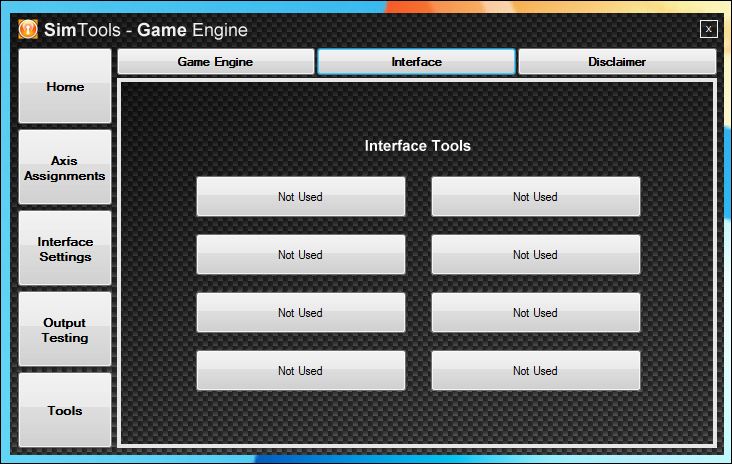Click third-row Not Used button, left column

[301, 312]
